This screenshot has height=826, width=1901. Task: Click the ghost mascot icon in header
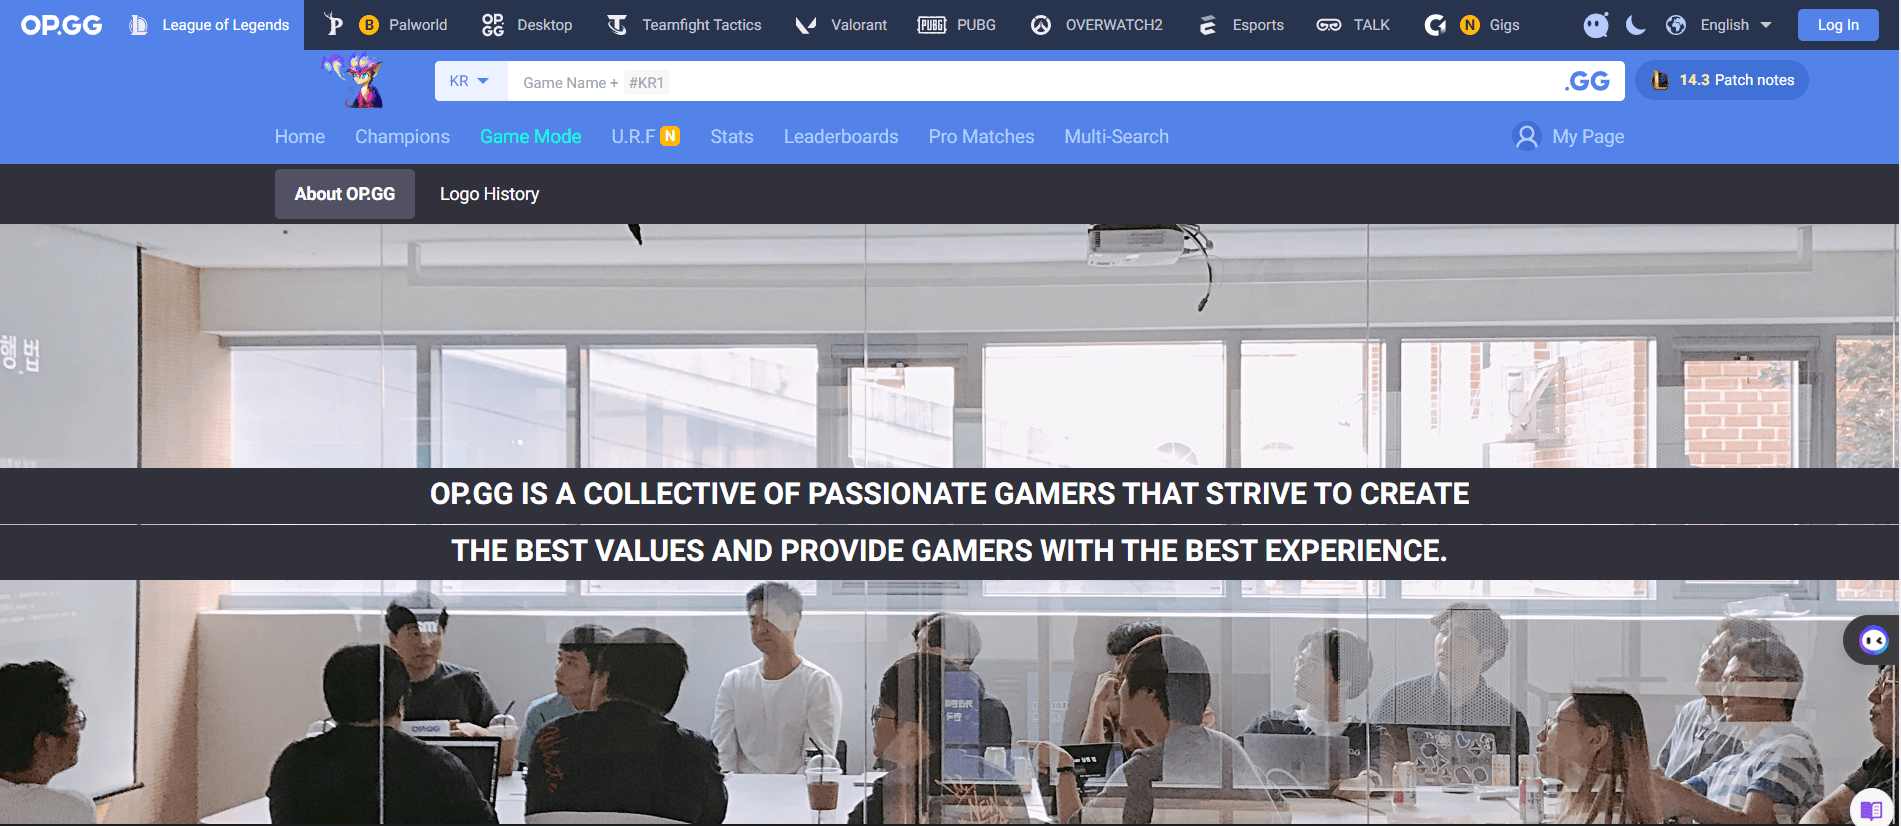click(1596, 25)
